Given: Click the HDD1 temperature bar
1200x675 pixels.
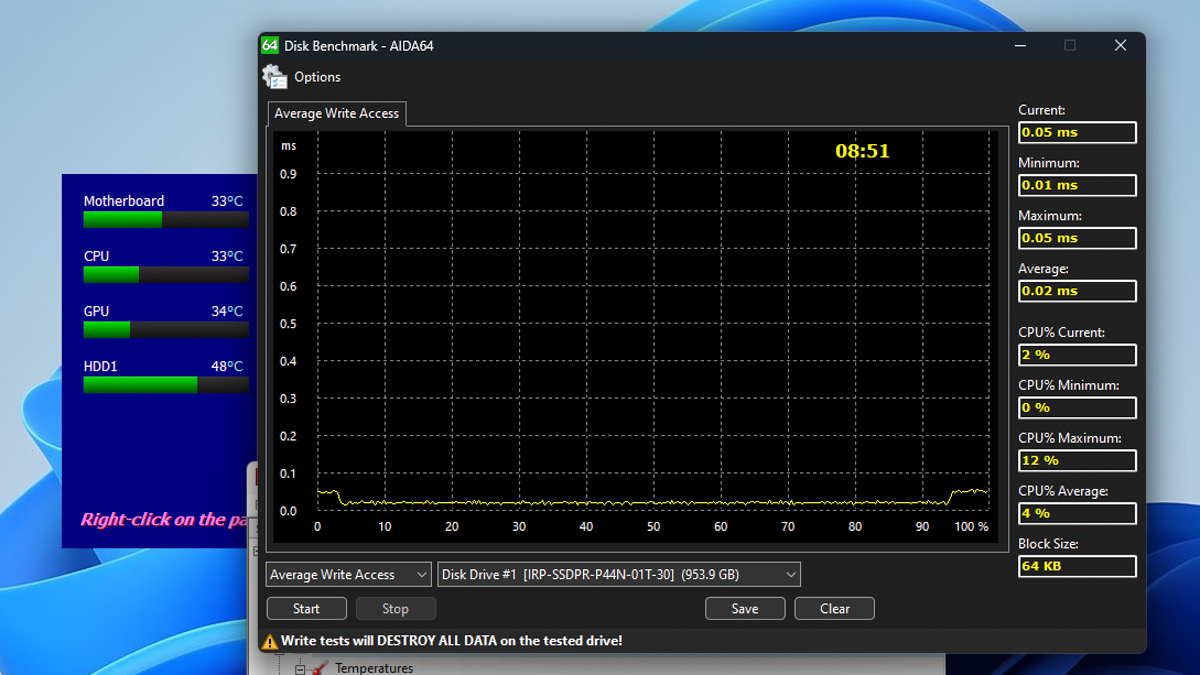Looking at the screenshot, I should point(165,385).
